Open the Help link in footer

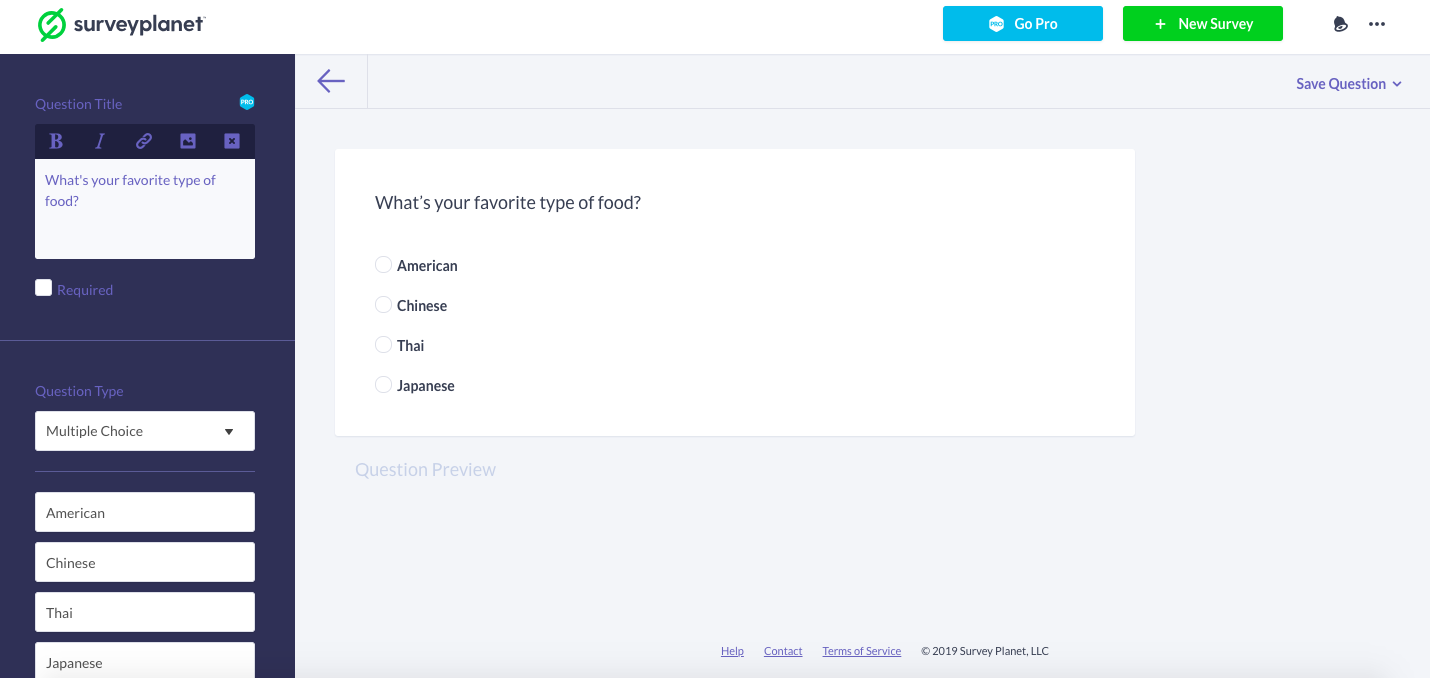(x=732, y=651)
